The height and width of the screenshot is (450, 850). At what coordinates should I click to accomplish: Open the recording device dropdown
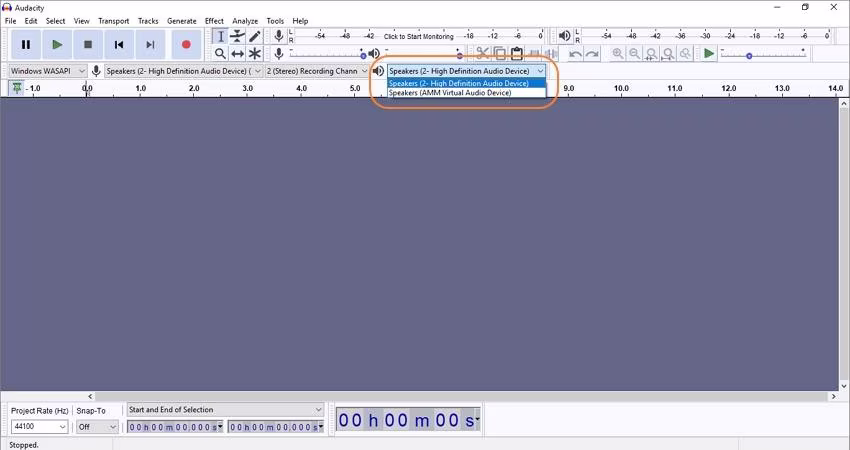click(183, 71)
